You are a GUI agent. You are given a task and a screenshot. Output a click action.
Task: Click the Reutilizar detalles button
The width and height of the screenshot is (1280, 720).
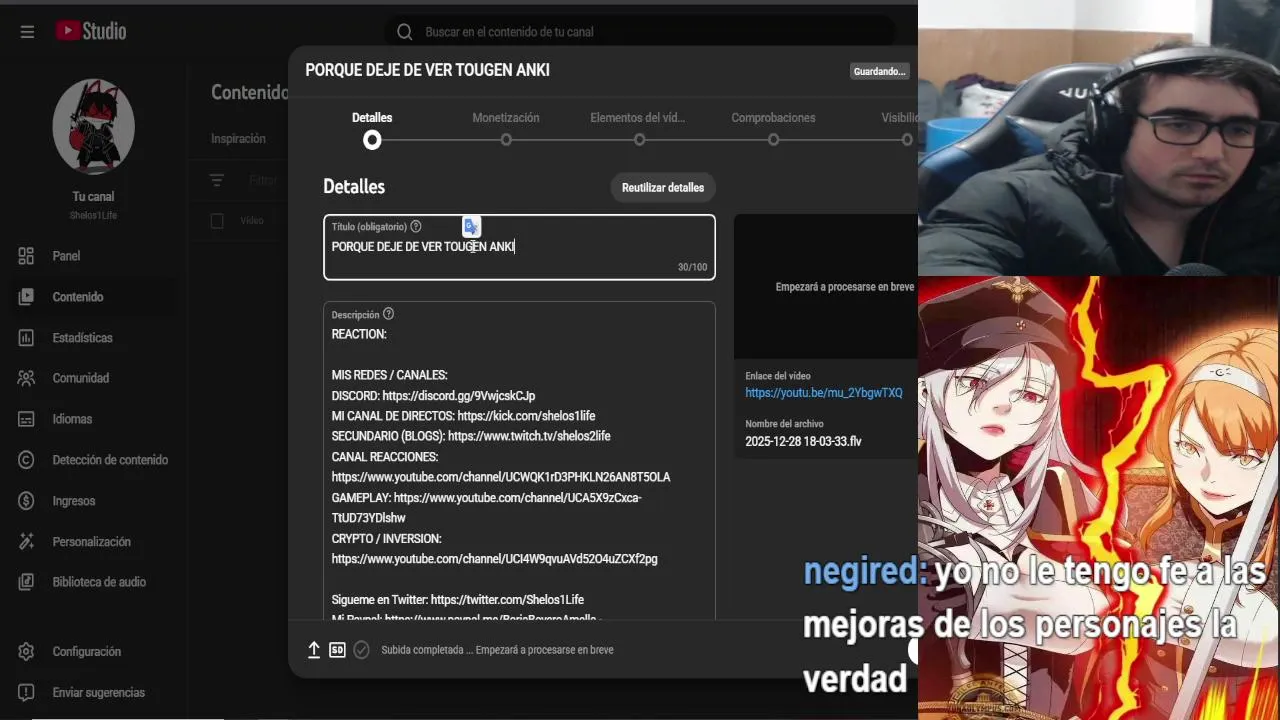tap(663, 188)
